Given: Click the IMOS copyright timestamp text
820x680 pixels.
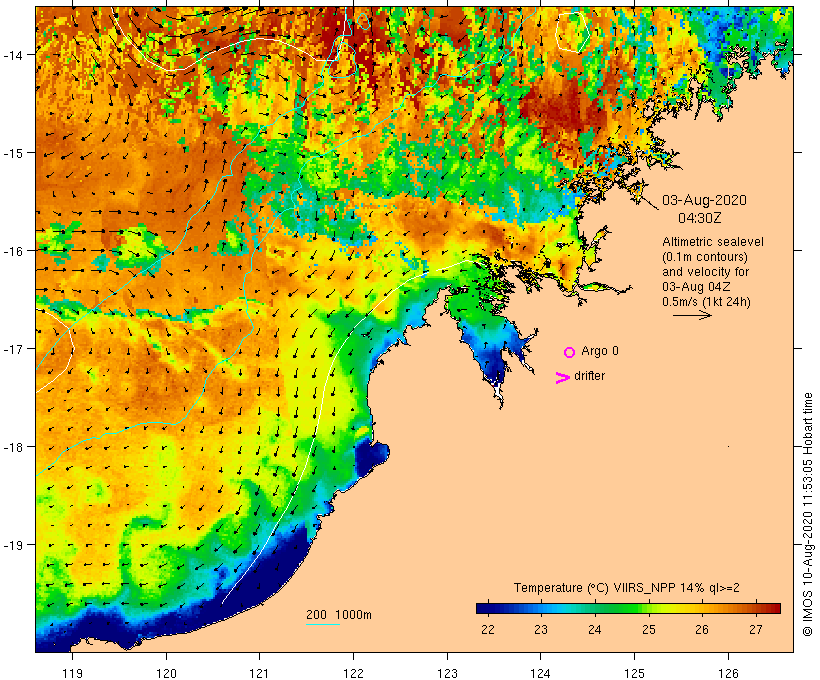Looking at the screenshot, I should click(808, 515).
